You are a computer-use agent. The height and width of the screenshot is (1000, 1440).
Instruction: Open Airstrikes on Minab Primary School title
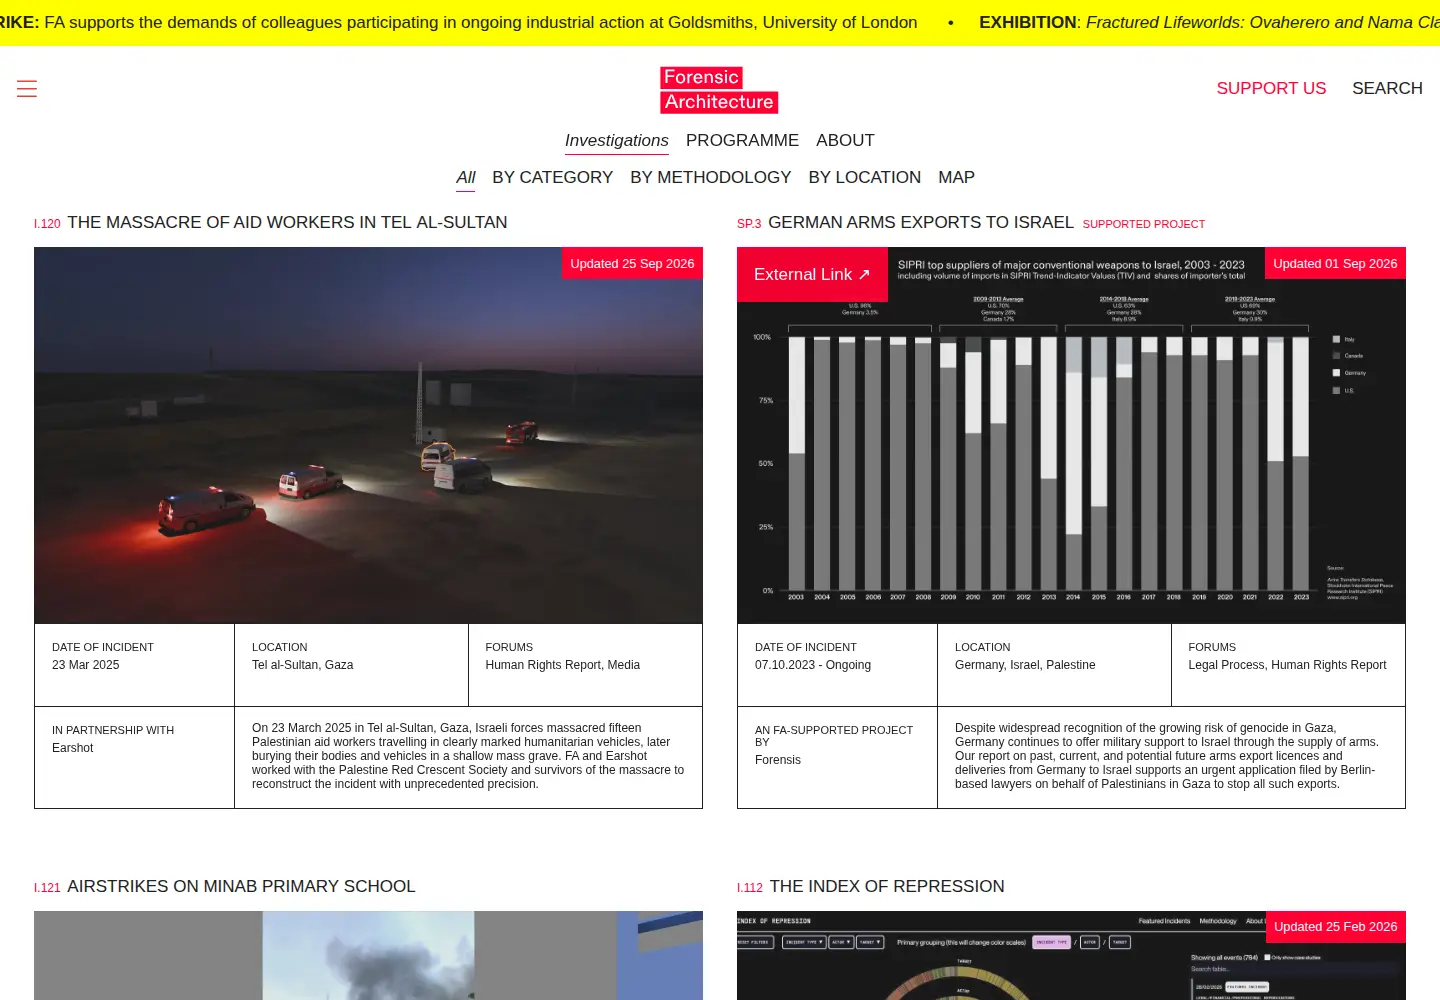(x=241, y=886)
